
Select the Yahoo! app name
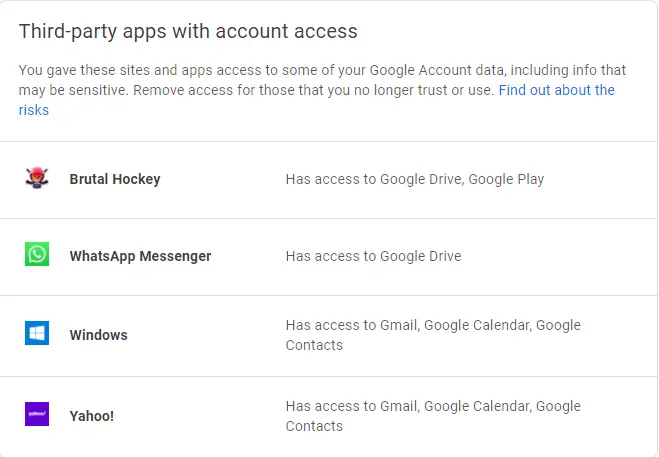pyautogui.click(x=92, y=416)
